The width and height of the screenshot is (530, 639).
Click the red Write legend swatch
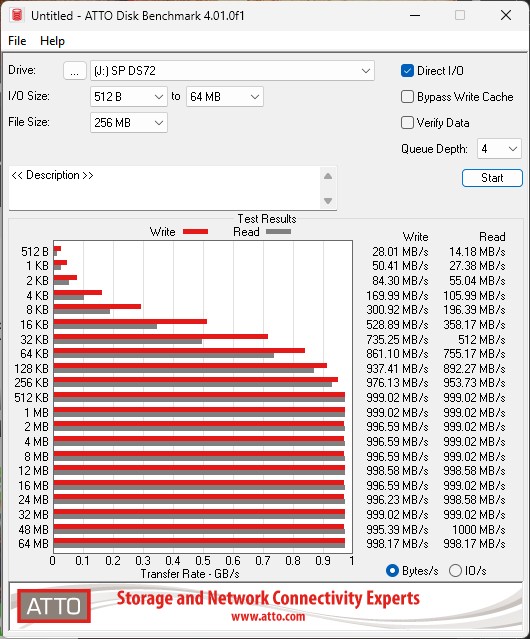pyautogui.click(x=196, y=231)
